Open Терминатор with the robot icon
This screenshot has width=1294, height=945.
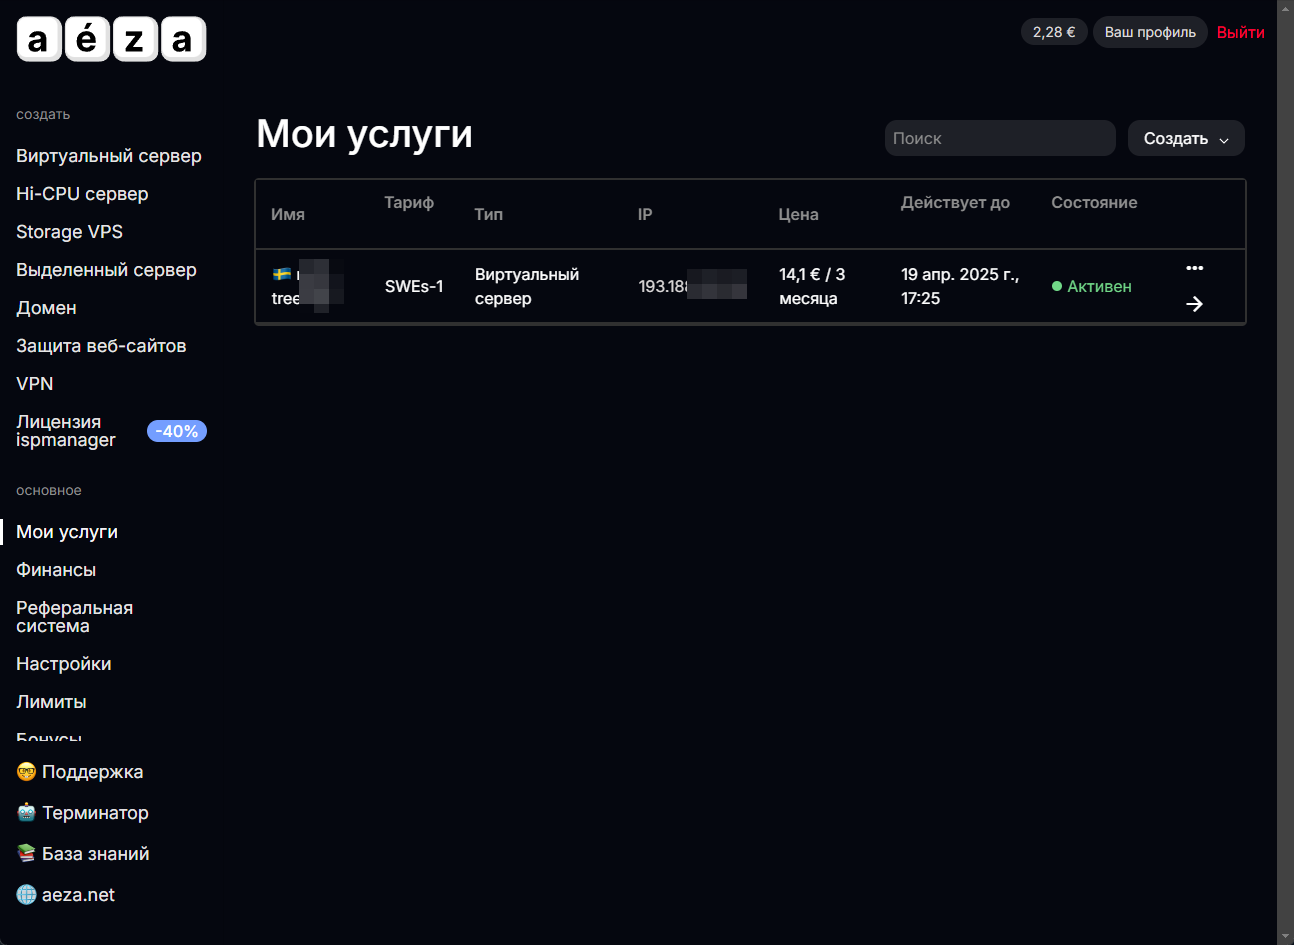tap(82, 813)
